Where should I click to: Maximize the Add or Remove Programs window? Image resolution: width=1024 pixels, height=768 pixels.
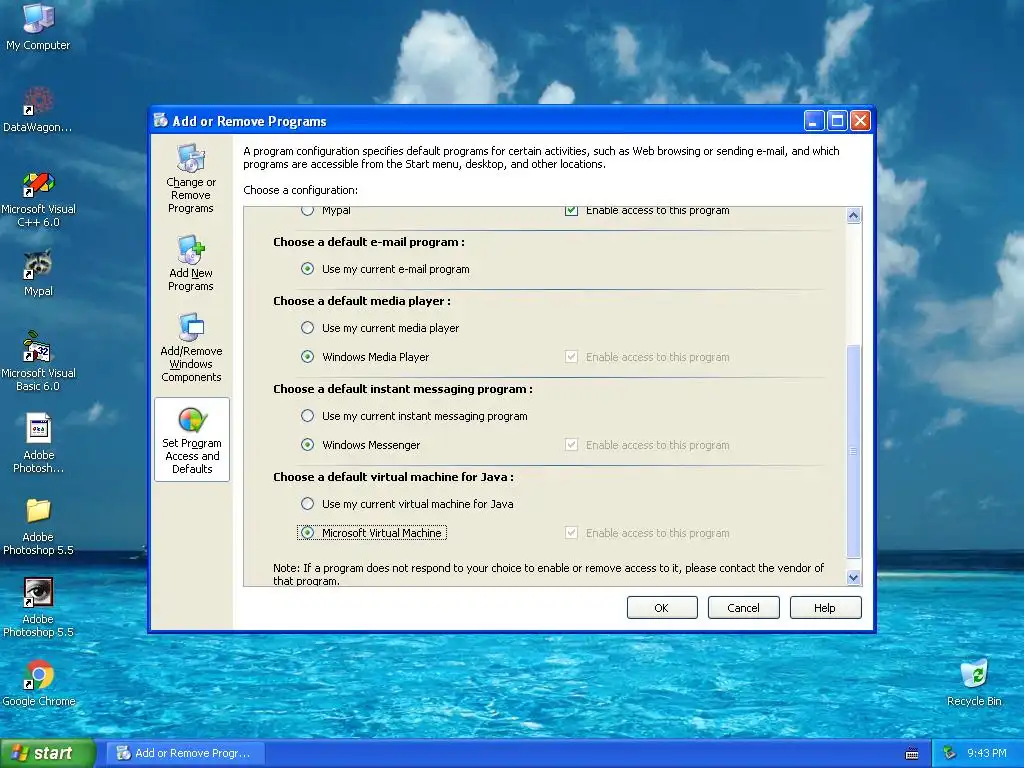(x=837, y=121)
